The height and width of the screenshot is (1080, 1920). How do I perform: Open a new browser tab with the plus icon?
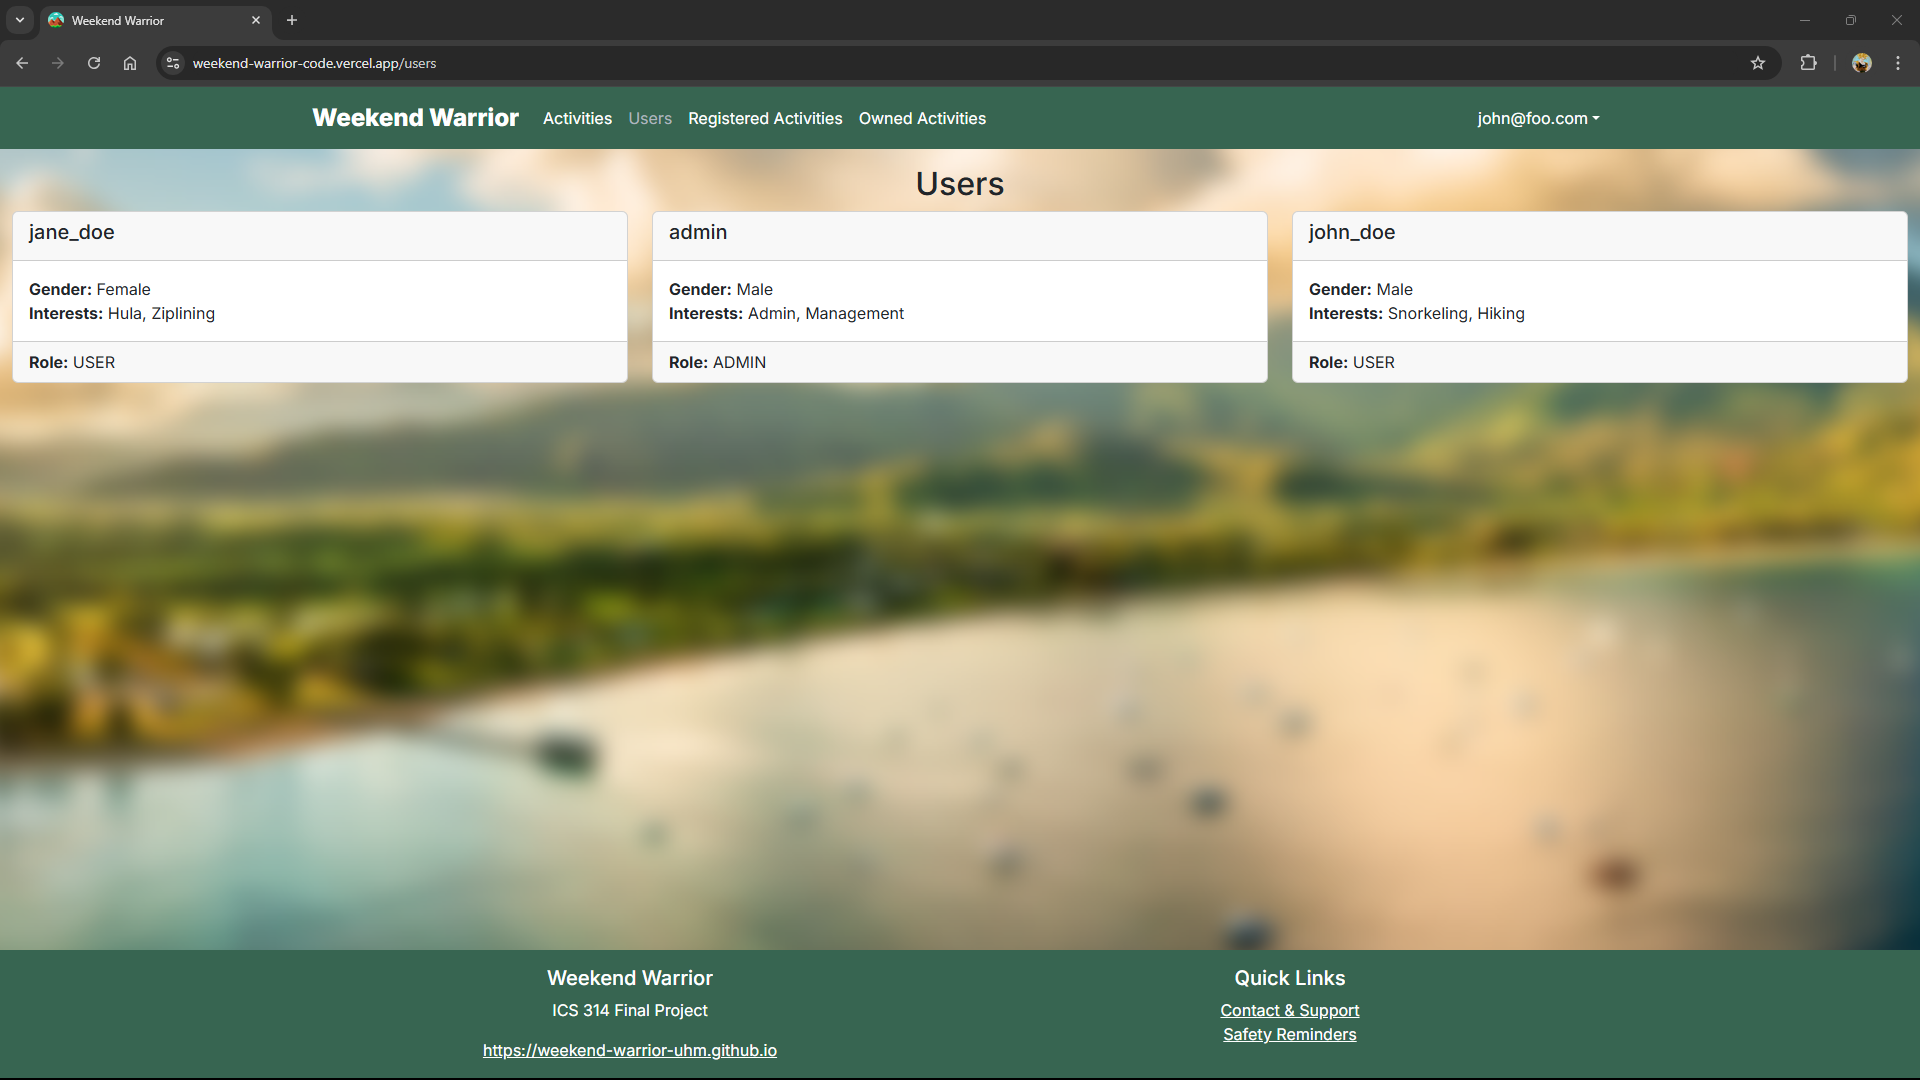tap(291, 20)
